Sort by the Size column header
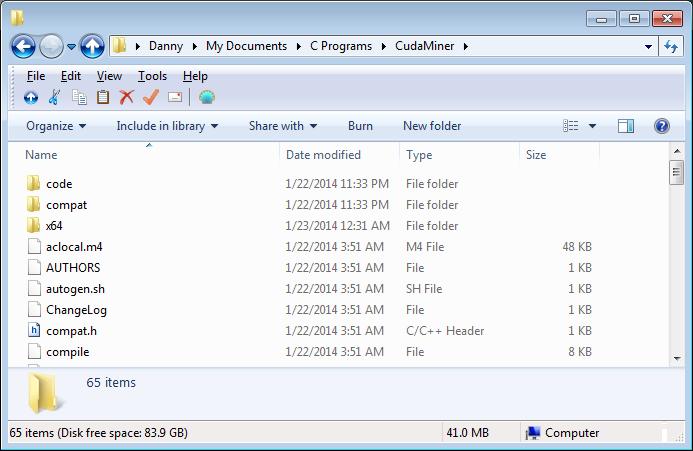The height and width of the screenshot is (451, 693). [560, 155]
